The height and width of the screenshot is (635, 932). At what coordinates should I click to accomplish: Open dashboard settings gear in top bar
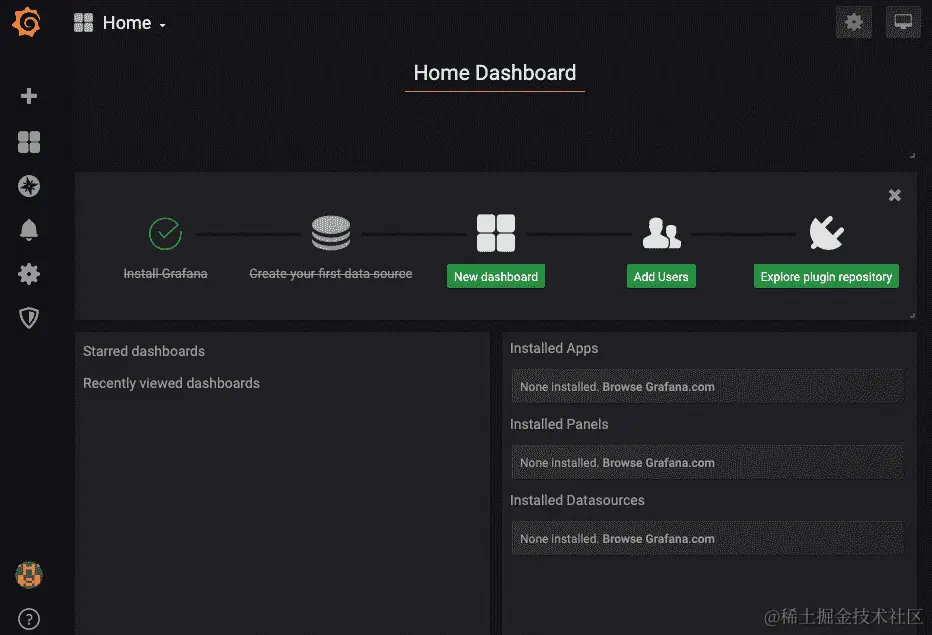[853, 22]
